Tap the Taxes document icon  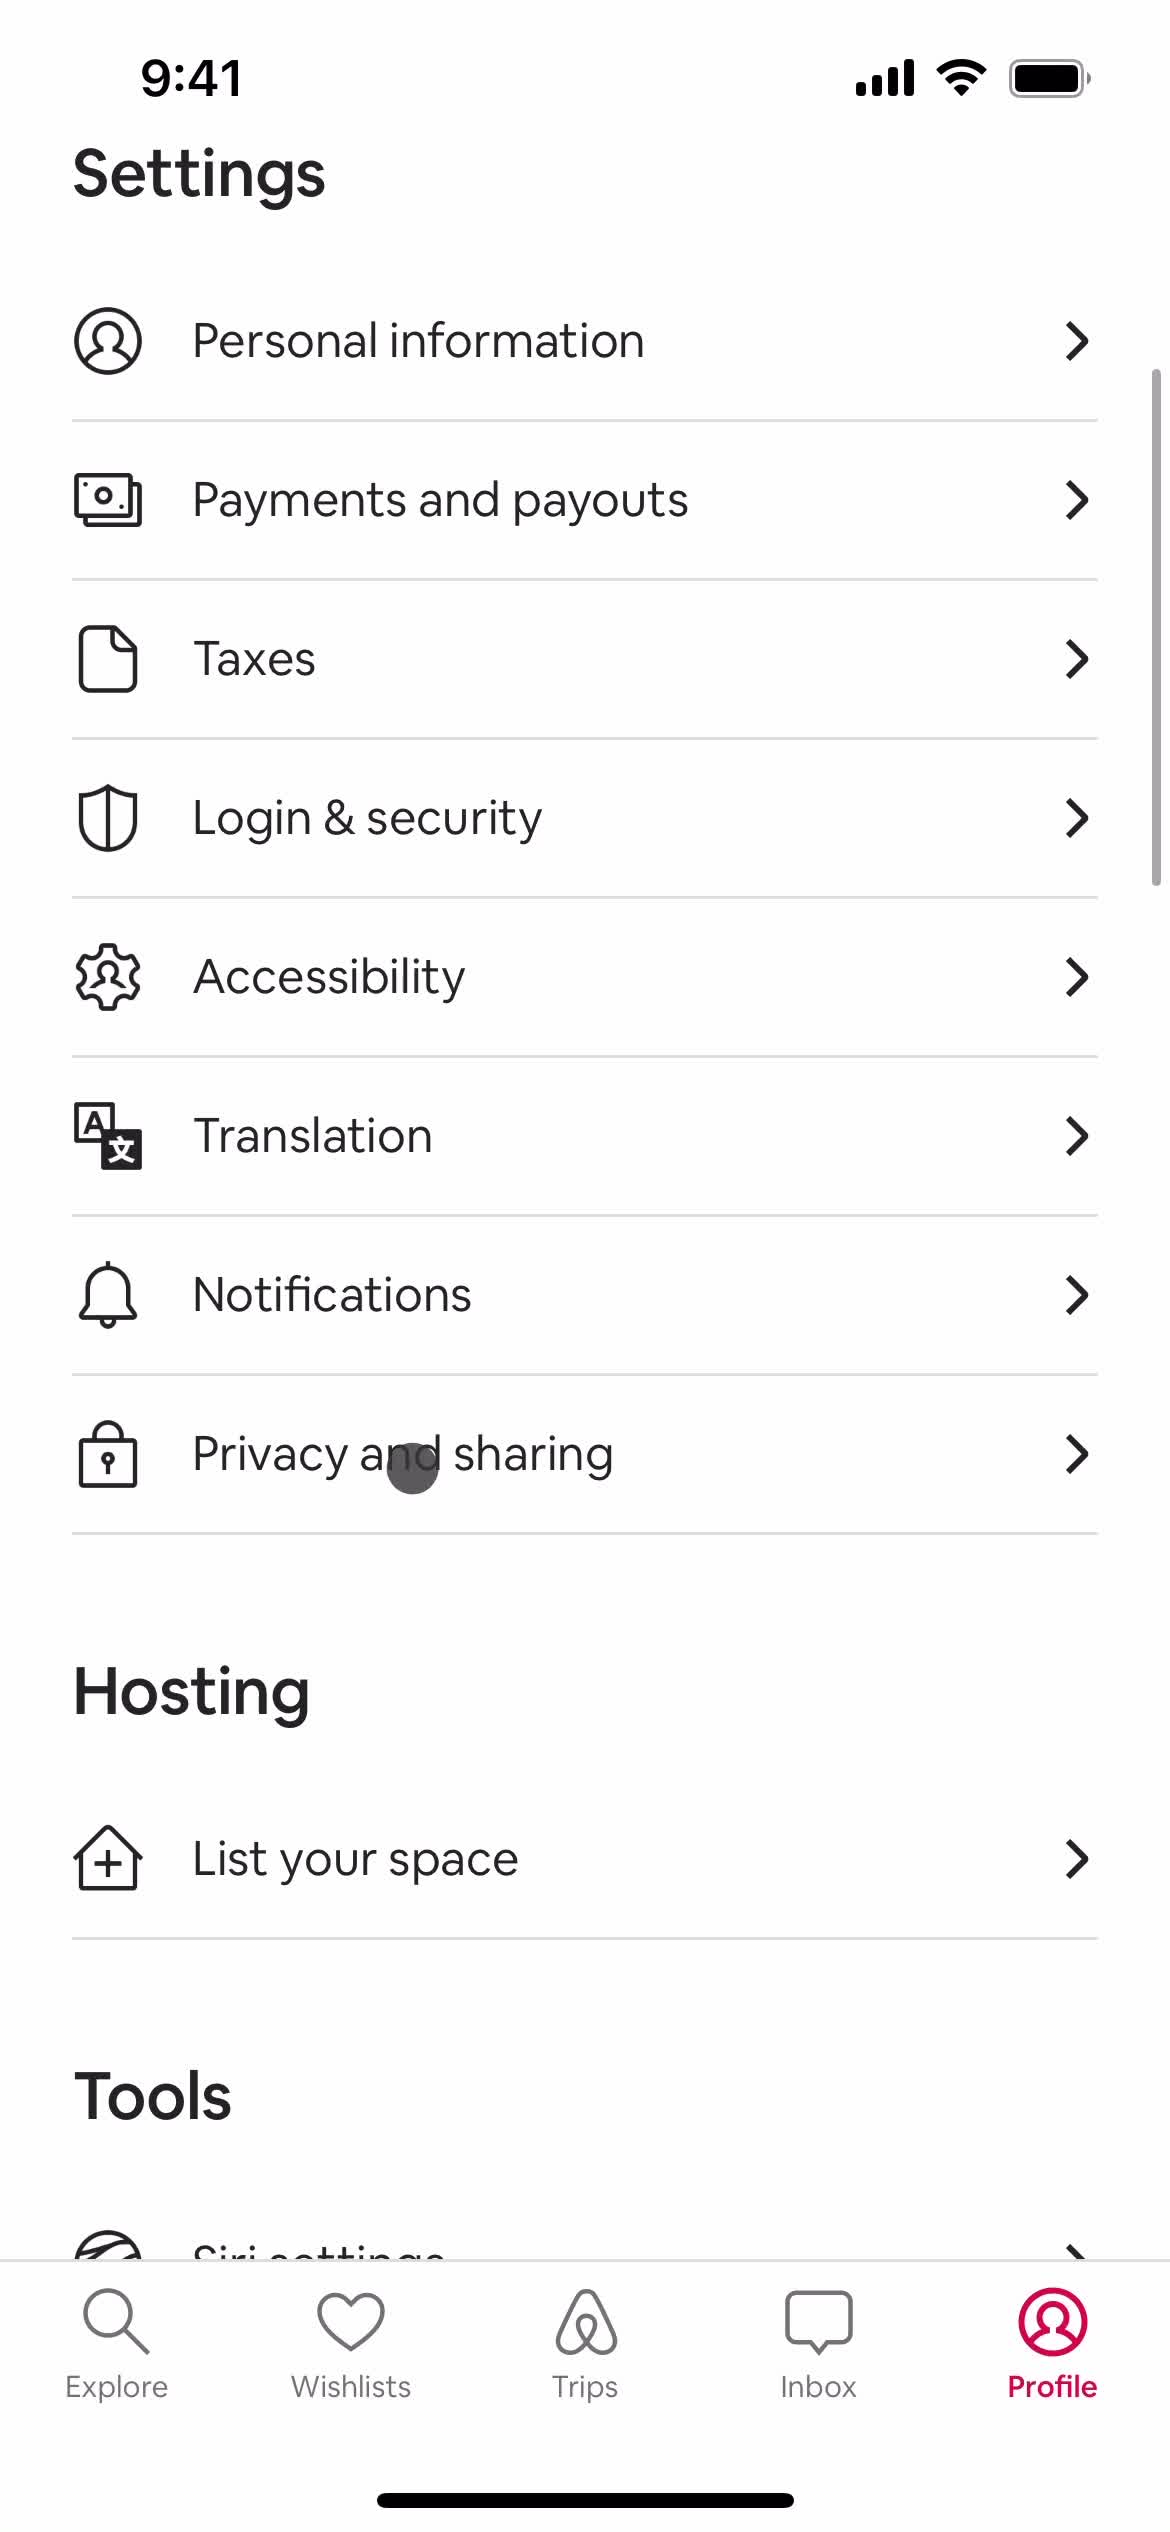pyautogui.click(x=108, y=659)
